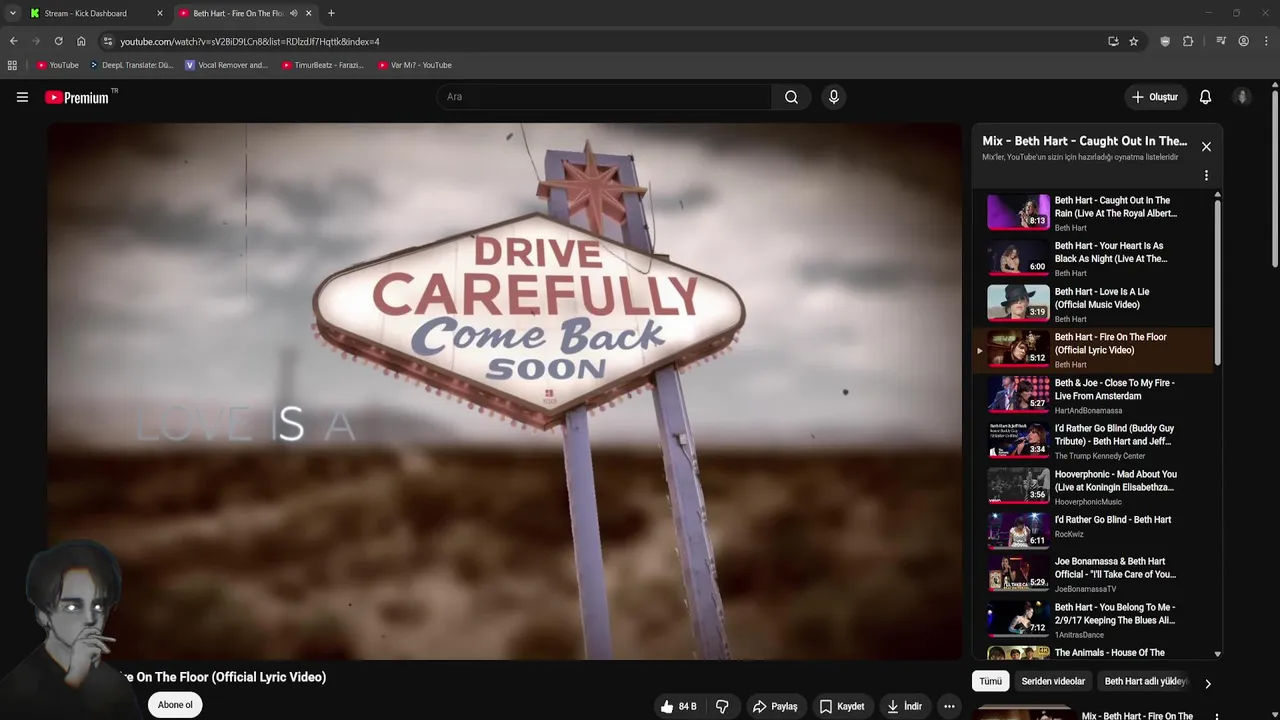This screenshot has height=720, width=1280.
Task: Click the video player to pause
Action: click(x=504, y=391)
